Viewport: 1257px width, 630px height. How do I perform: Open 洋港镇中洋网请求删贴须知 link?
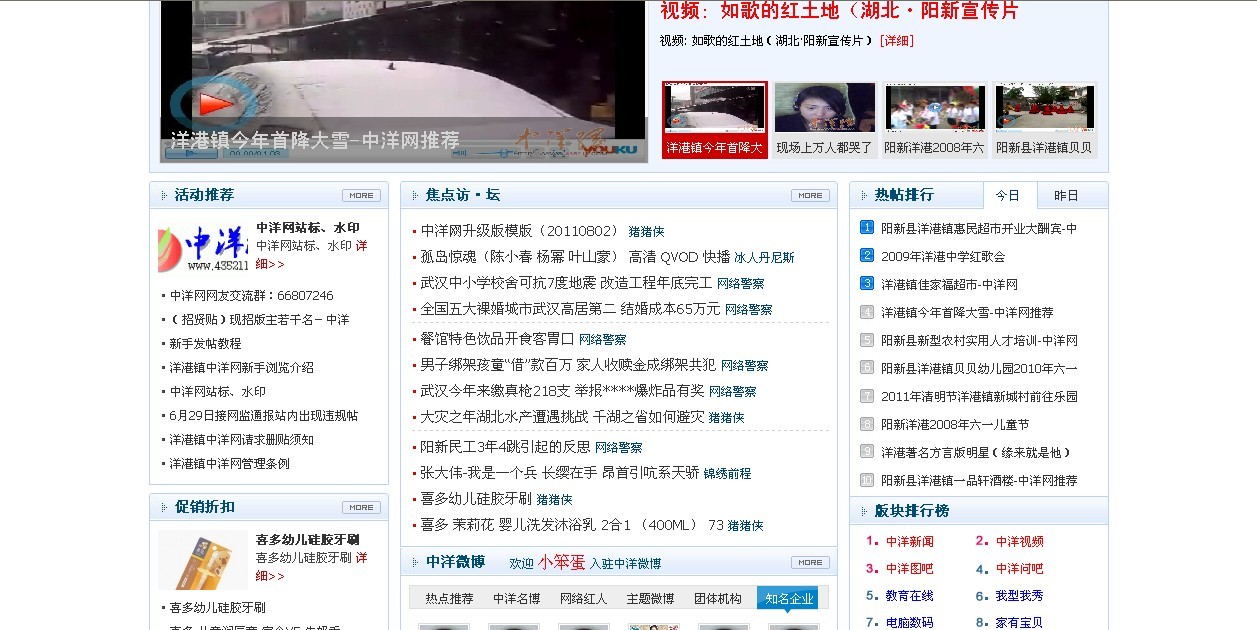click(x=241, y=440)
